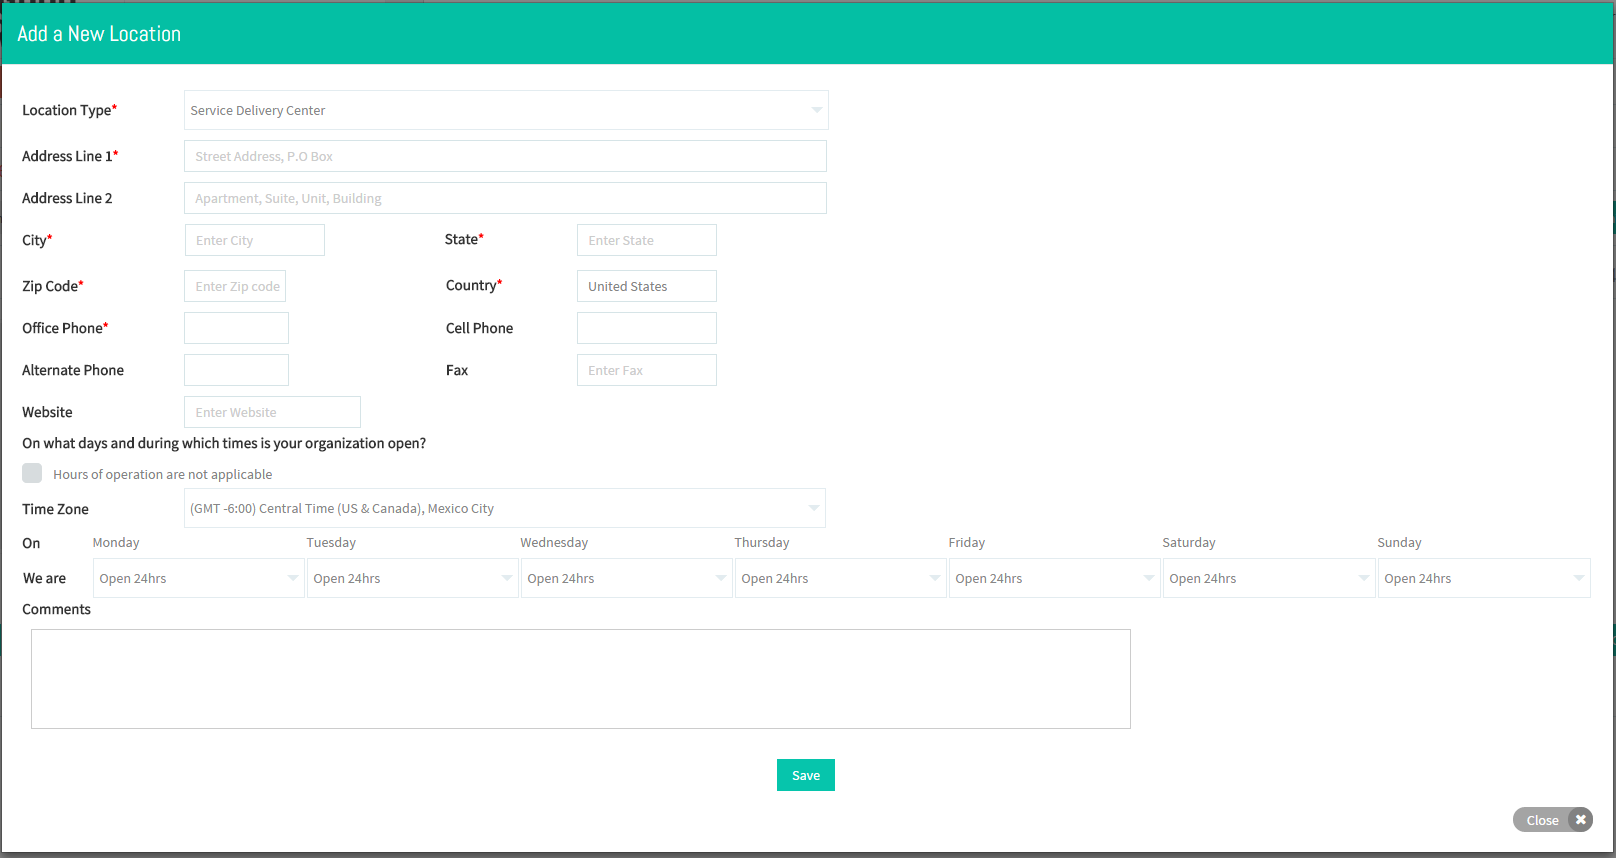Viewport: 1616px width, 858px height.
Task: Expand the Time Zone dropdown
Action: coord(505,508)
